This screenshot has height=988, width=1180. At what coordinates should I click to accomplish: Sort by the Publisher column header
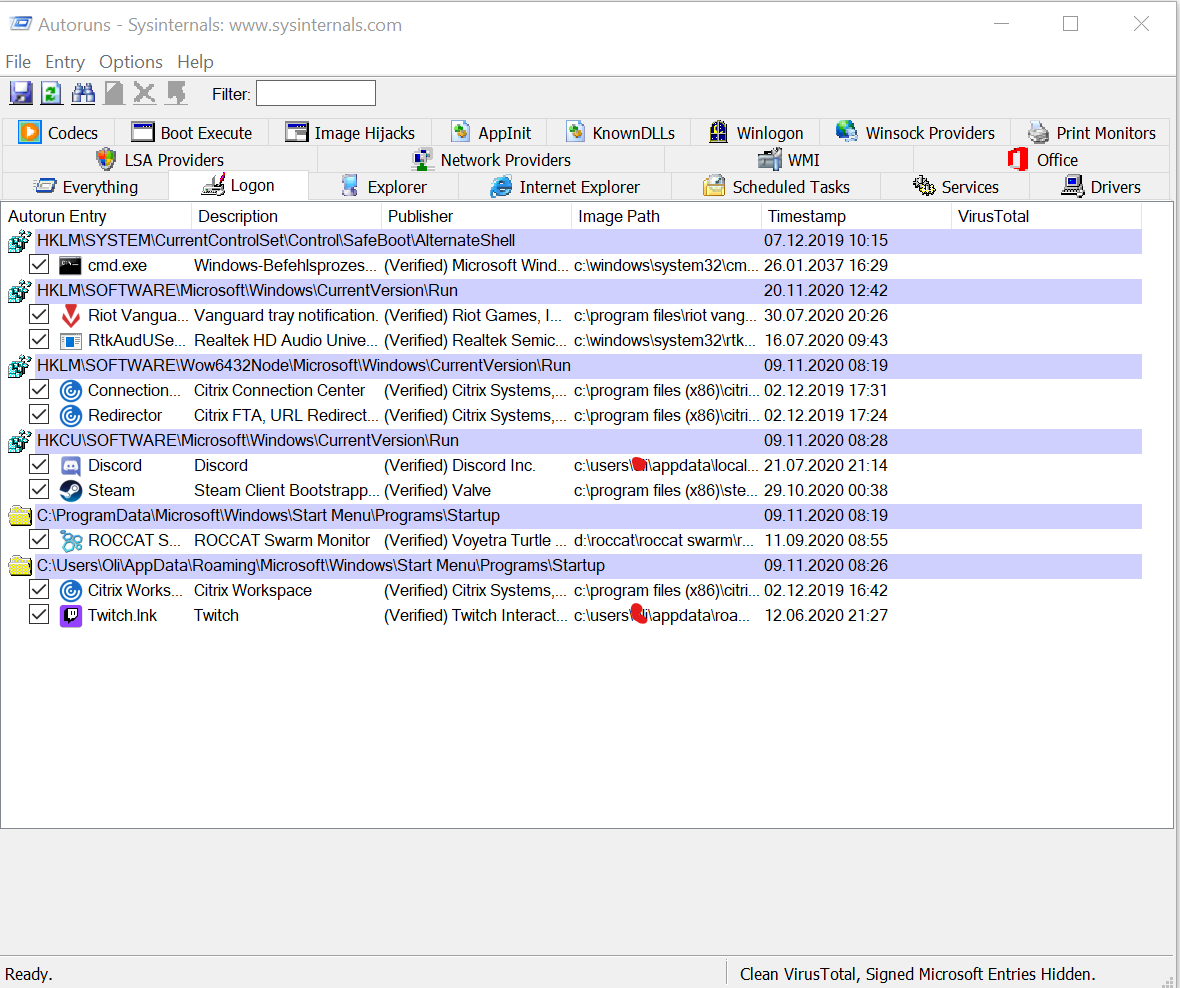coord(476,217)
